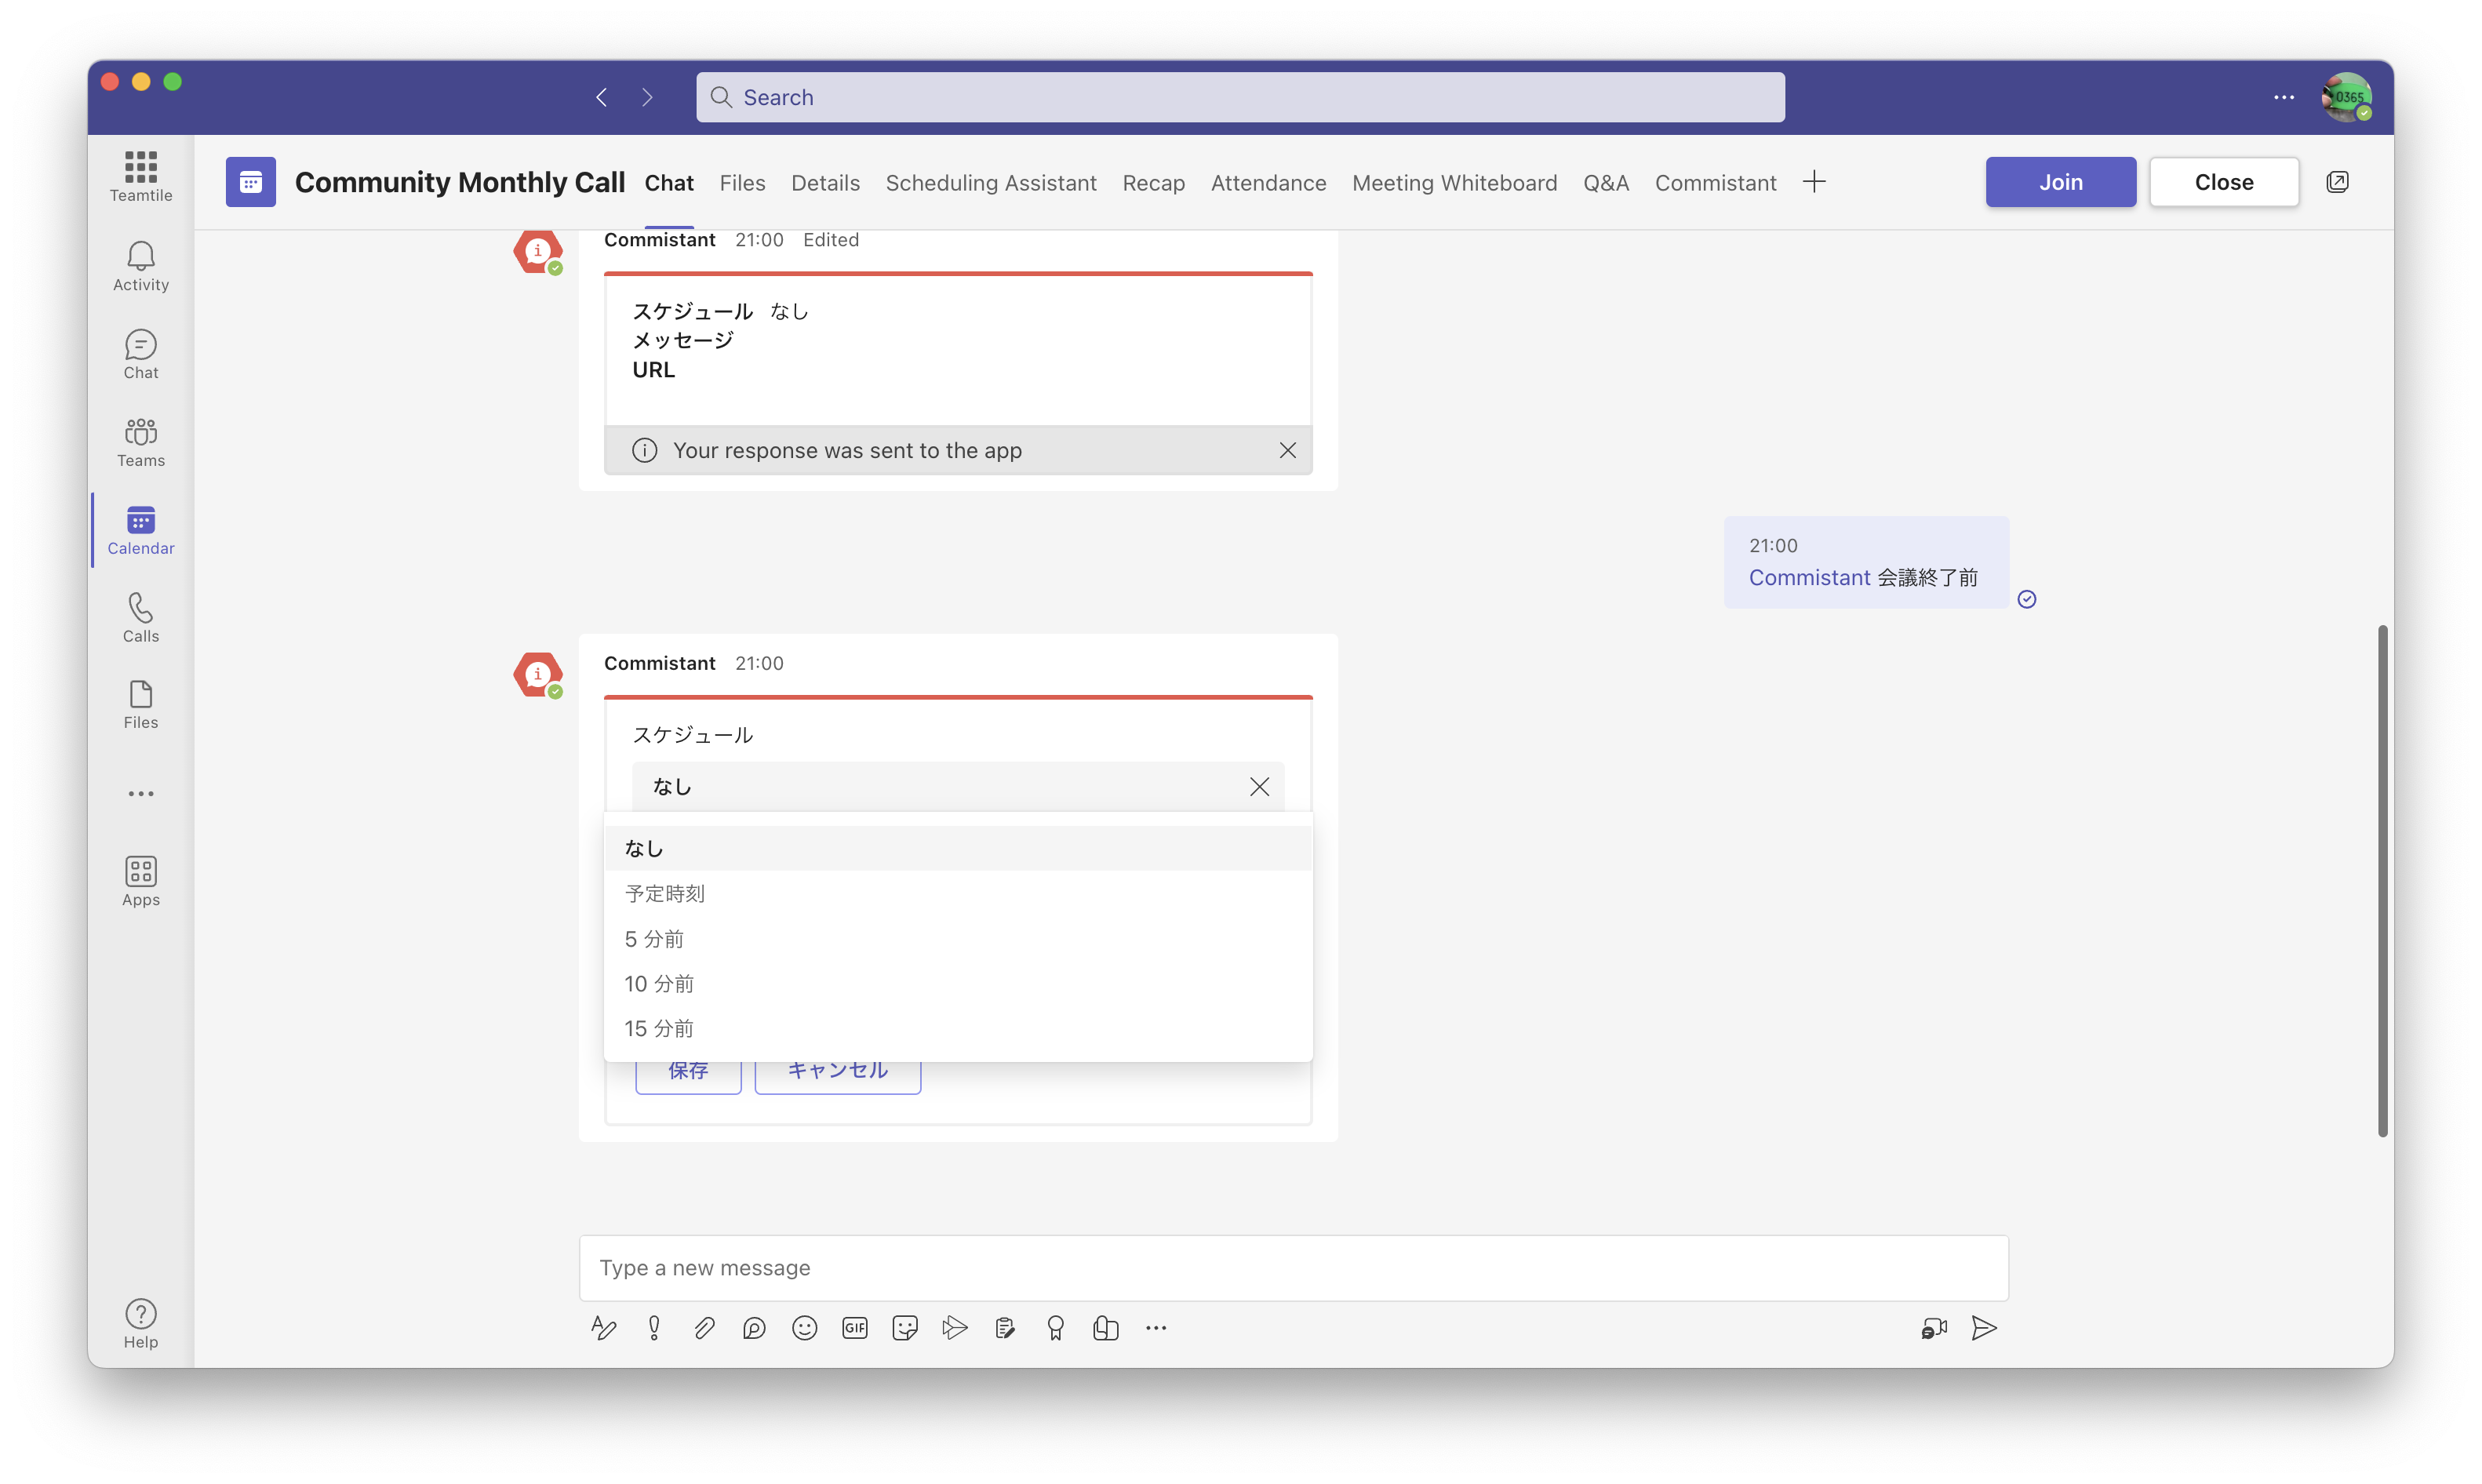Open the Calendar view
This screenshot has height=1484, width=2482.
pyautogui.click(x=141, y=530)
